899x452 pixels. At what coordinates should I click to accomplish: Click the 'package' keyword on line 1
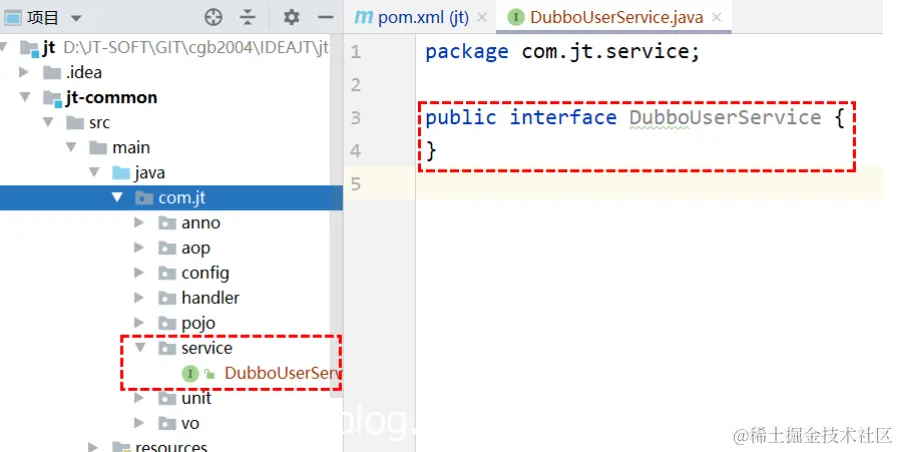[x=466, y=52]
